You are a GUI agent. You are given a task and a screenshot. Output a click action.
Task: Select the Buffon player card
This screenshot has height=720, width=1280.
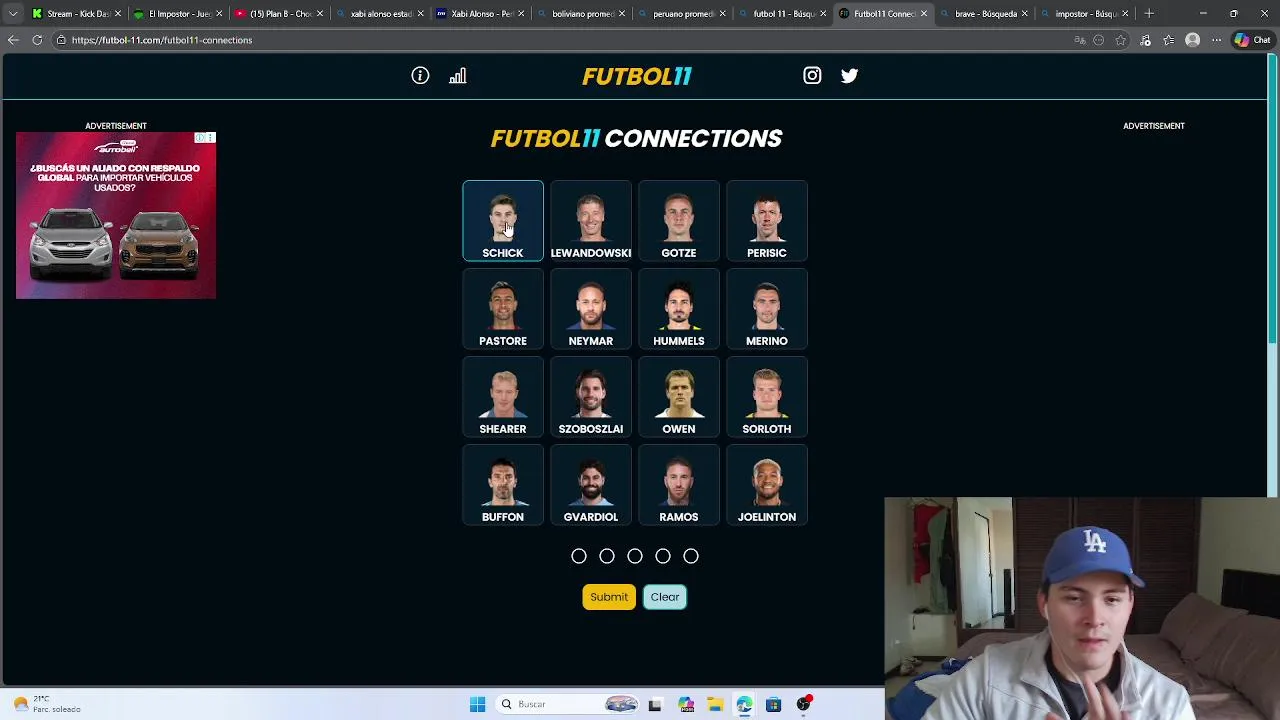(503, 485)
